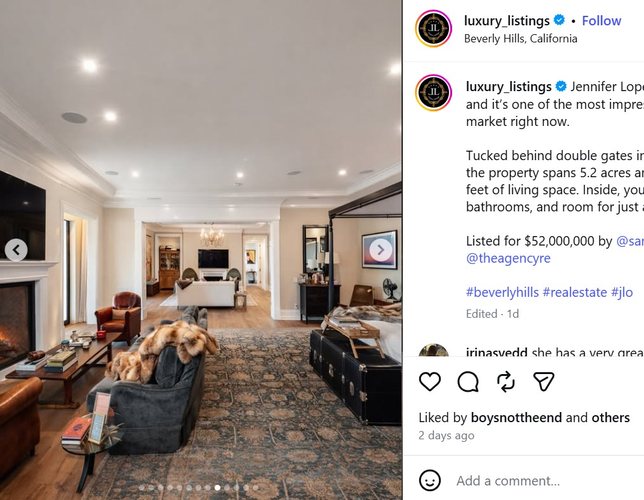Open the #jlo hashtag
Viewport: 644px width, 500px height.
621,293
